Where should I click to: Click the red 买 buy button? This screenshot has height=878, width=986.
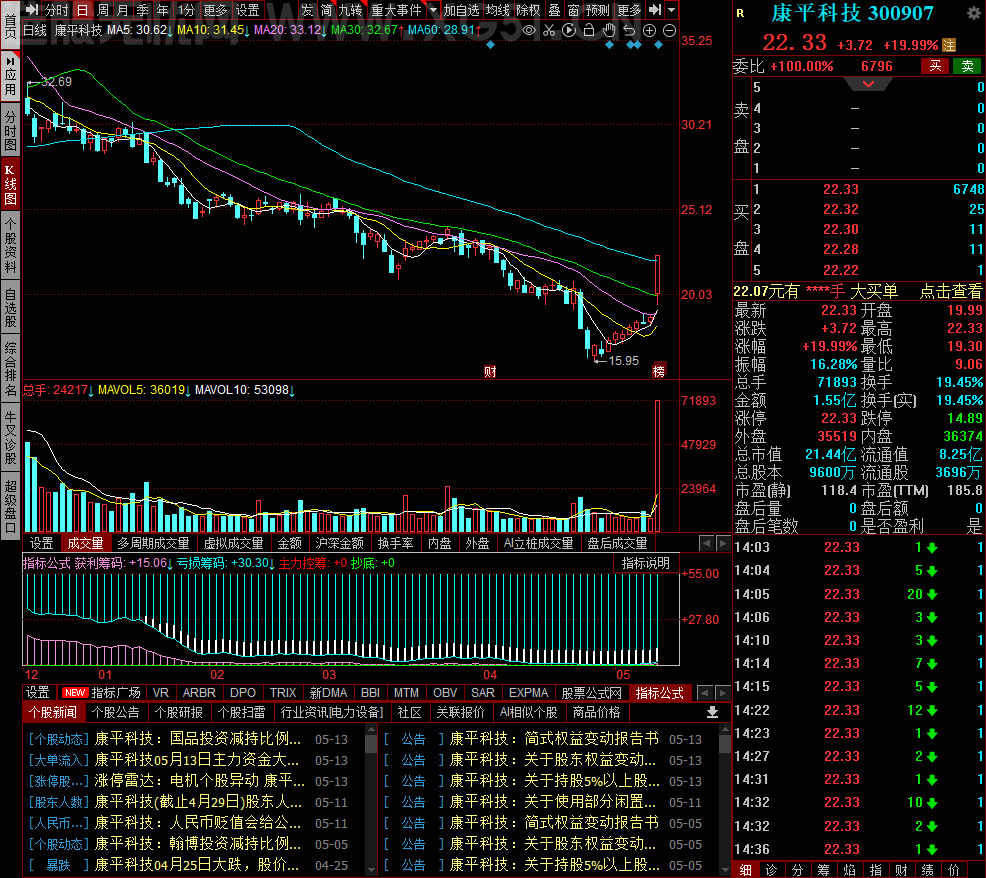(935, 66)
